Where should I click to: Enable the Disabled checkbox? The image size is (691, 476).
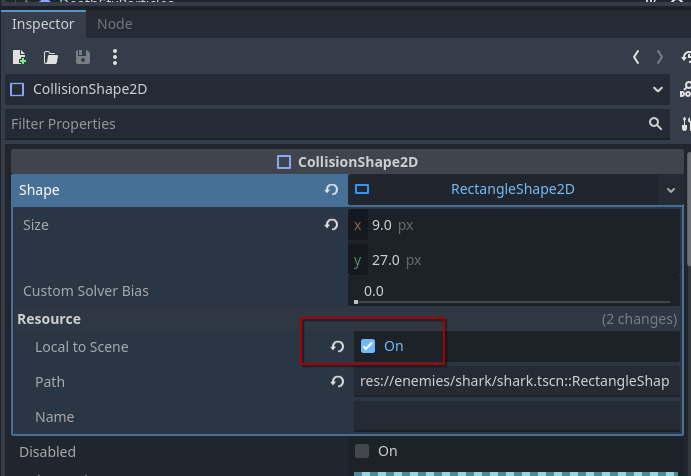pyautogui.click(x=362, y=451)
